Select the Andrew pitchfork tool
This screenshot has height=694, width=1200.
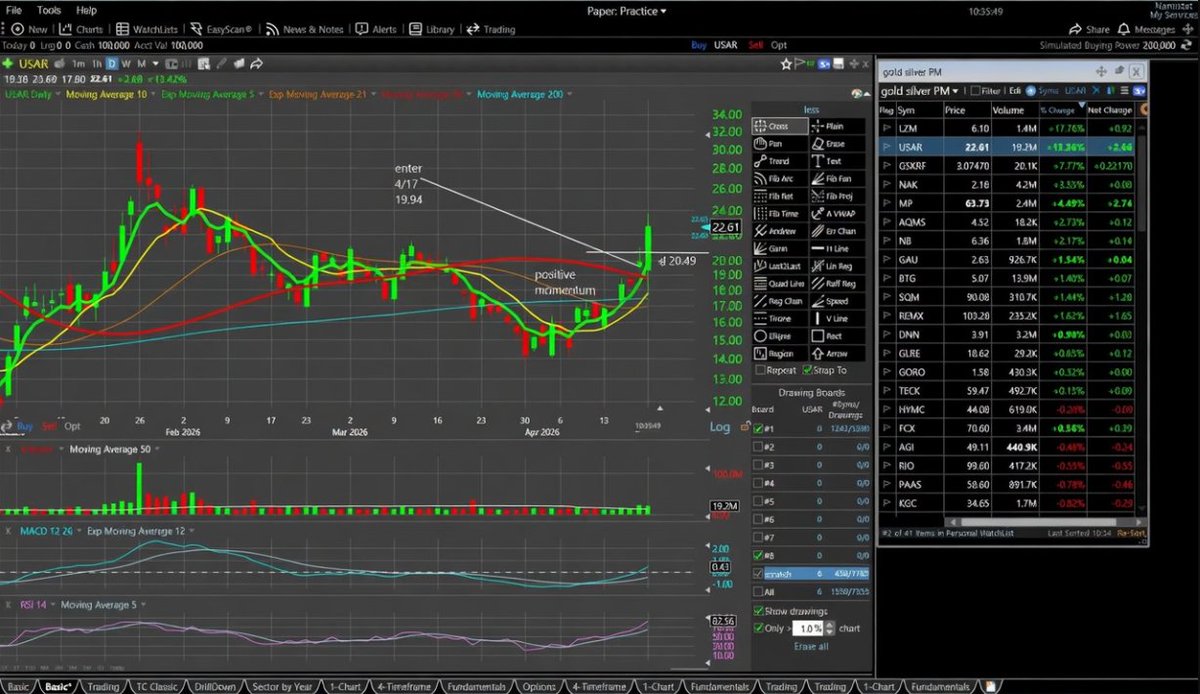click(781, 231)
